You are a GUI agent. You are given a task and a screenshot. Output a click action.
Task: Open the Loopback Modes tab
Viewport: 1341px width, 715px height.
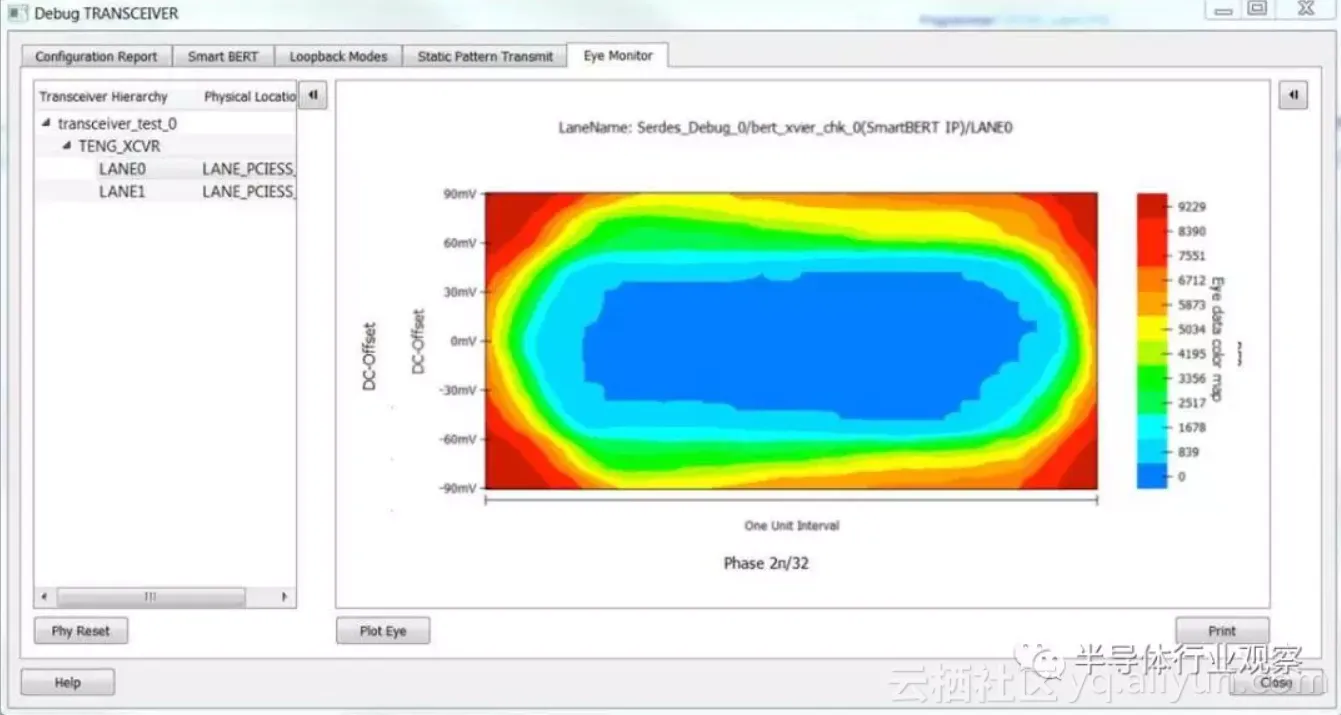point(338,57)
